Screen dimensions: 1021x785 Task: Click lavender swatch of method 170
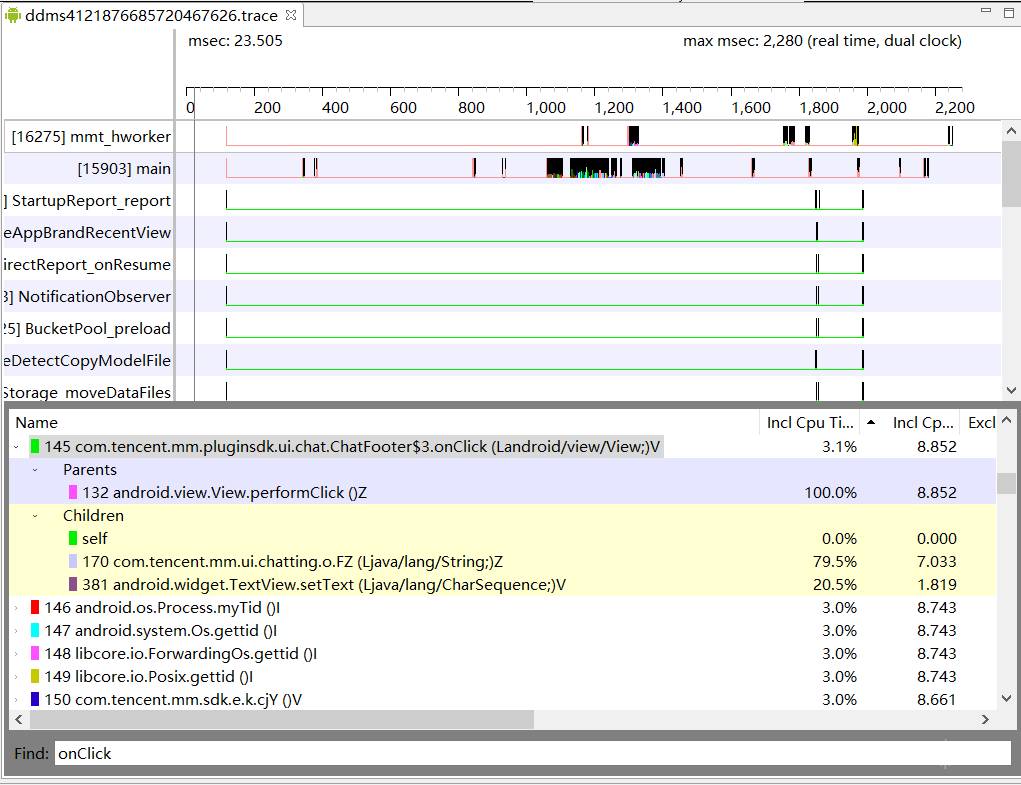pyautogui.click(x=73, y=561)
